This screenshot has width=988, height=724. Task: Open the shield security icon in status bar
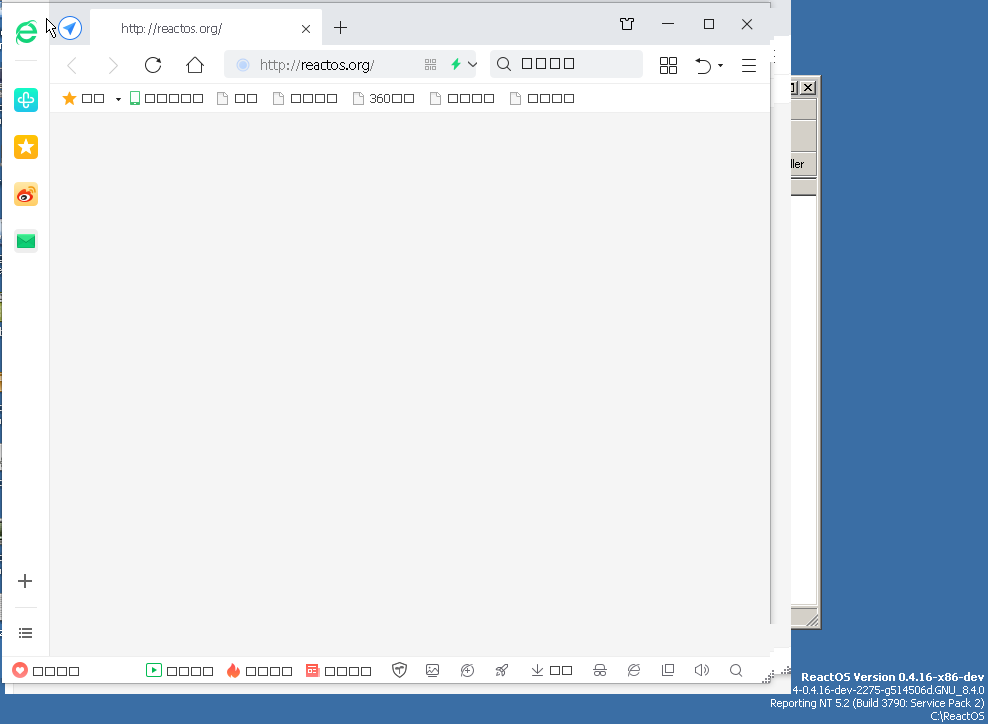pos(400,671)
